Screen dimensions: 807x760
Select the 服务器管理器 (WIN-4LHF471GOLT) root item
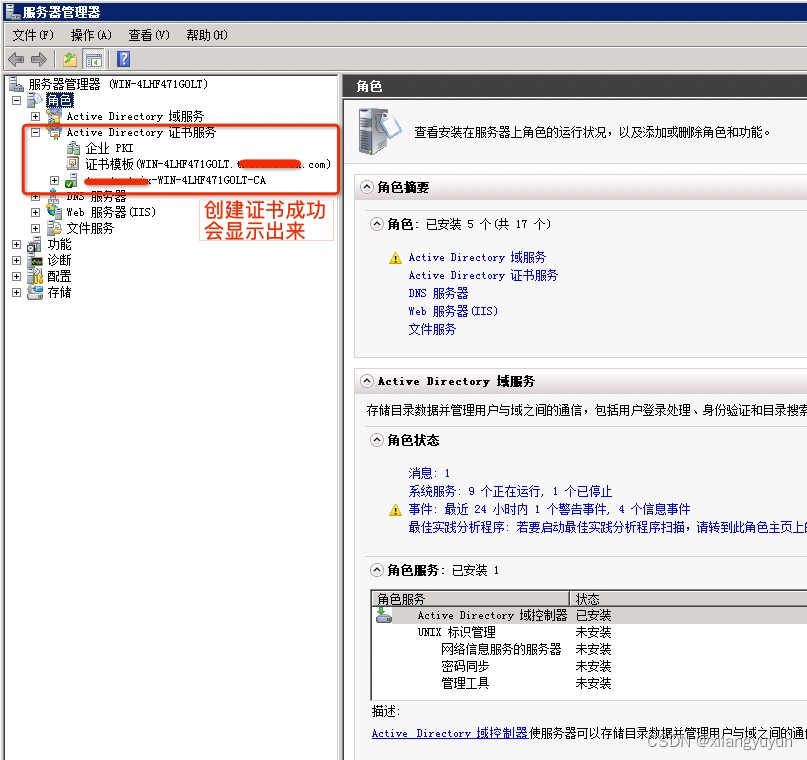(118, 84)
